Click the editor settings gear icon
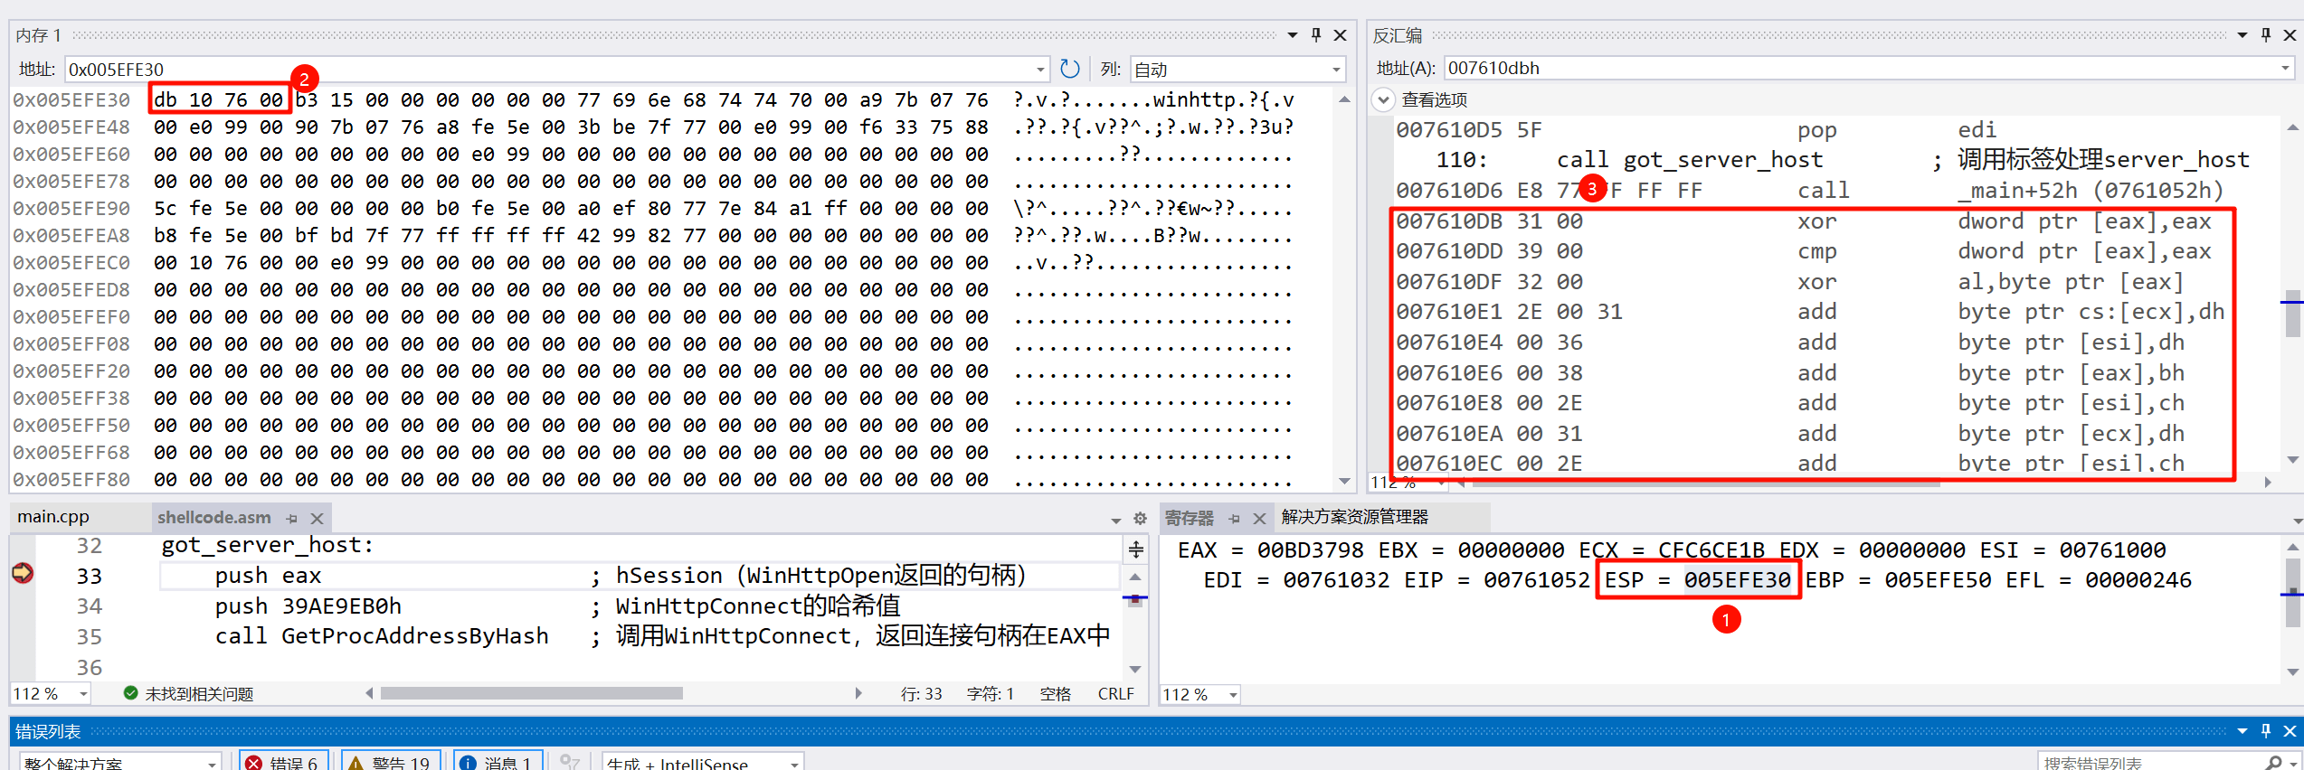This screenshot has width=2304, height=770. coord(1140,518)
